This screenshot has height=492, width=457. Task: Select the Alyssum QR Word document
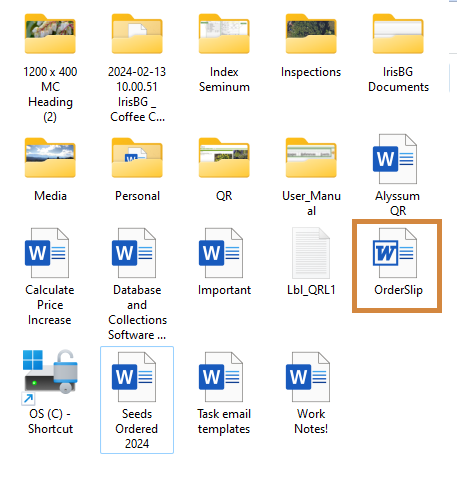[x=395, y=159]
